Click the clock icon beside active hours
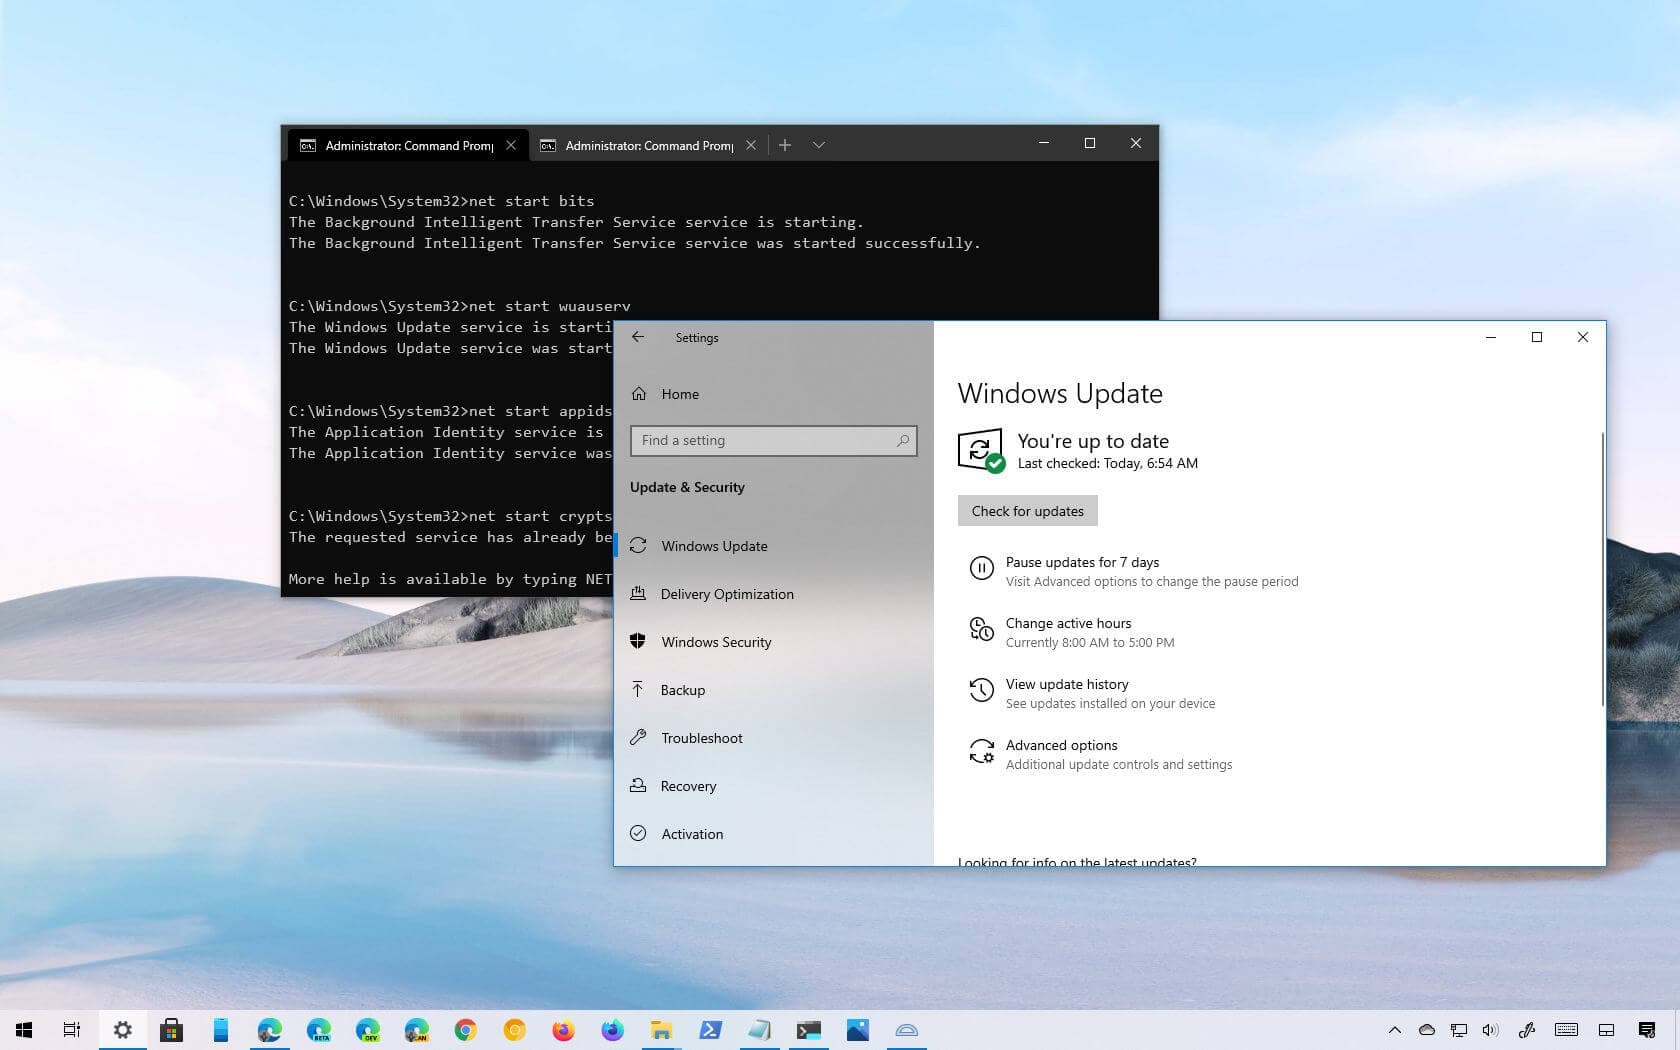The image size is (1680, 1050). (x=981, y=630)
